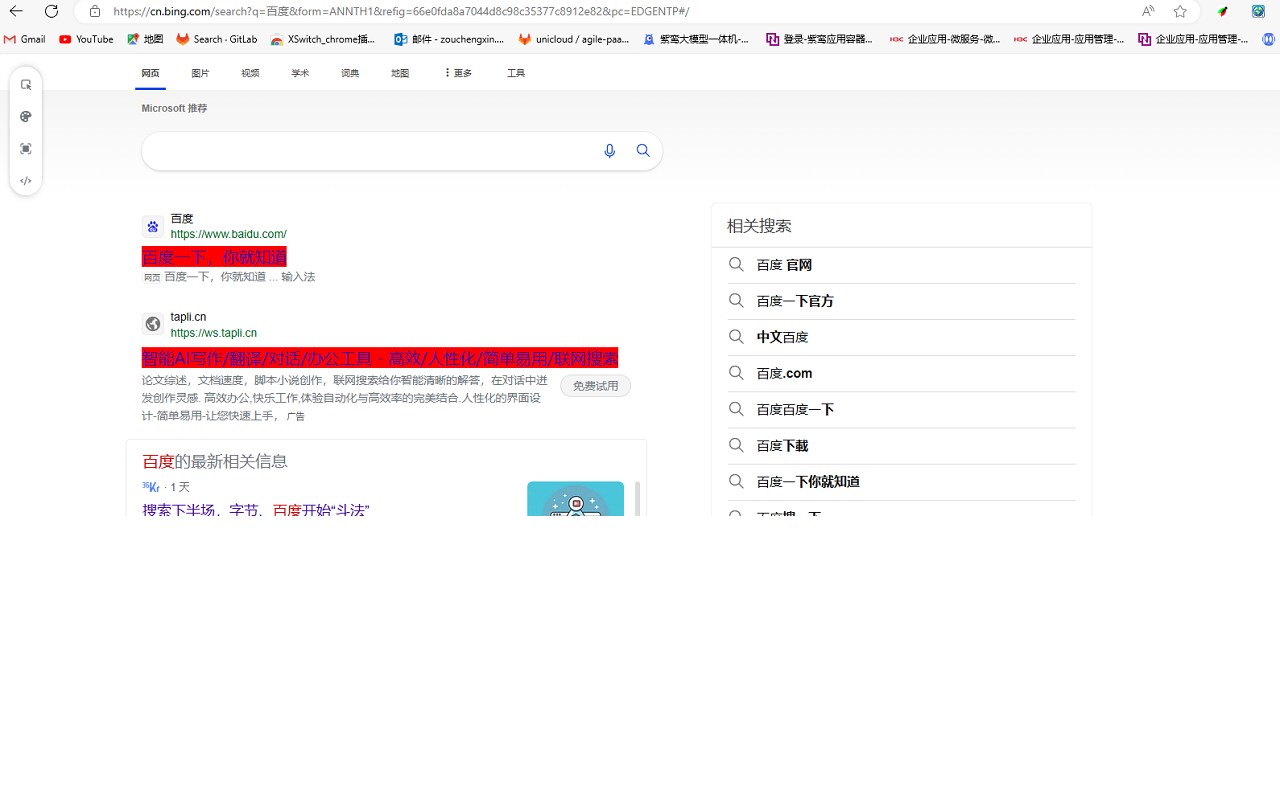This screenshot has height=800, width=1280.
Task: Switch to the 视频 tab
Action: [250, 73]
